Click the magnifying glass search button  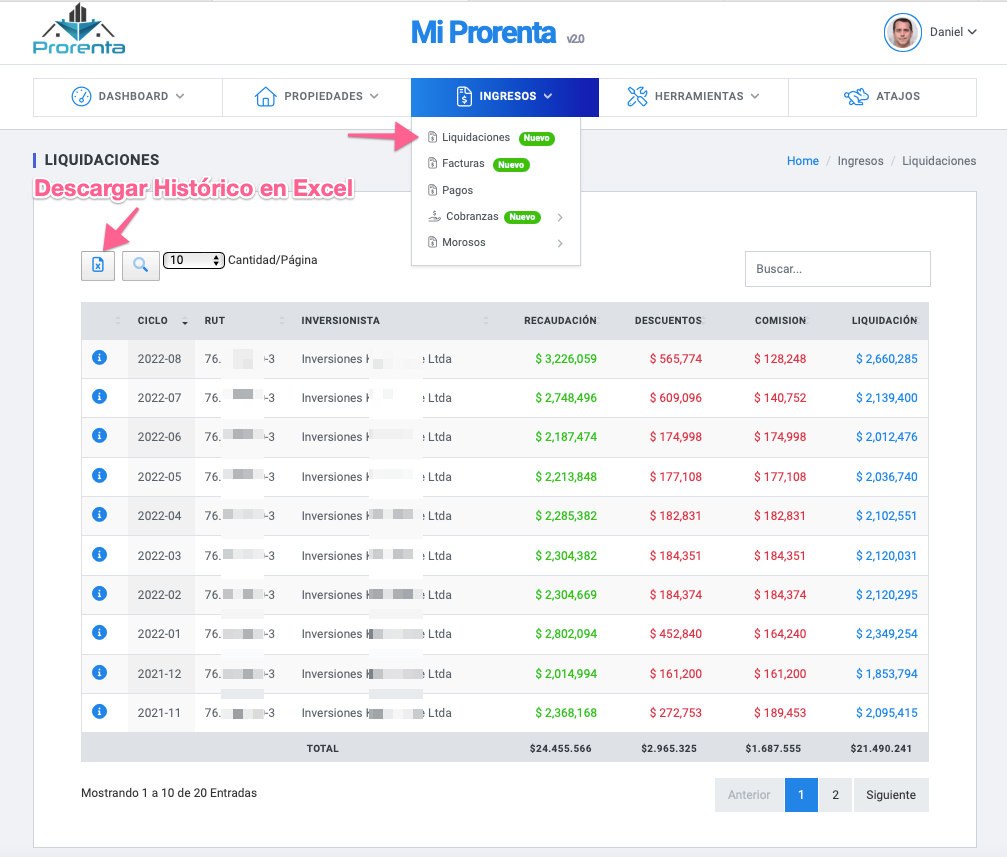click(141, 265)
